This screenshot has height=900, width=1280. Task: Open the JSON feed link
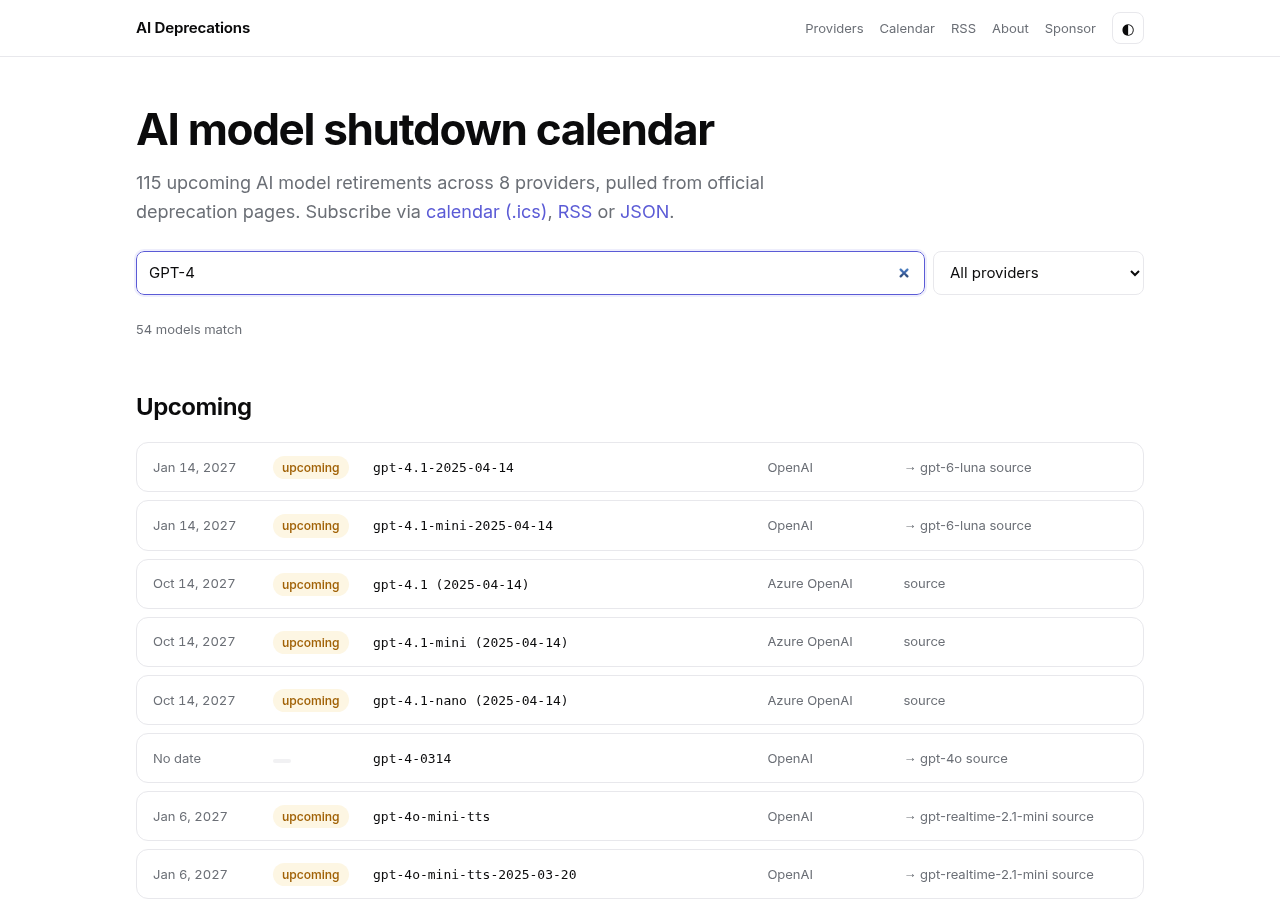point(644,212)
